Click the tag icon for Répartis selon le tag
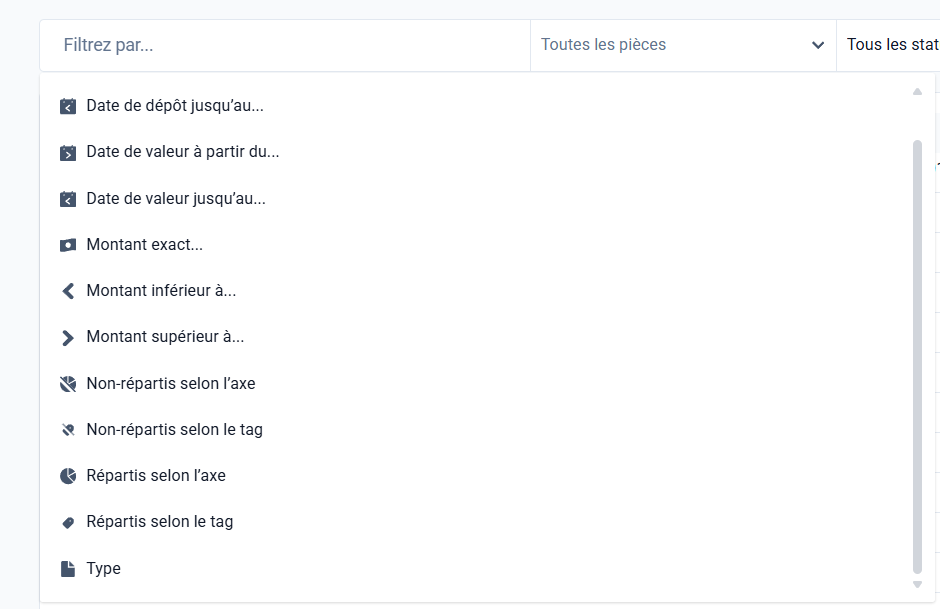The width and height of the screenshot is (940, 609). coord(68,522)
